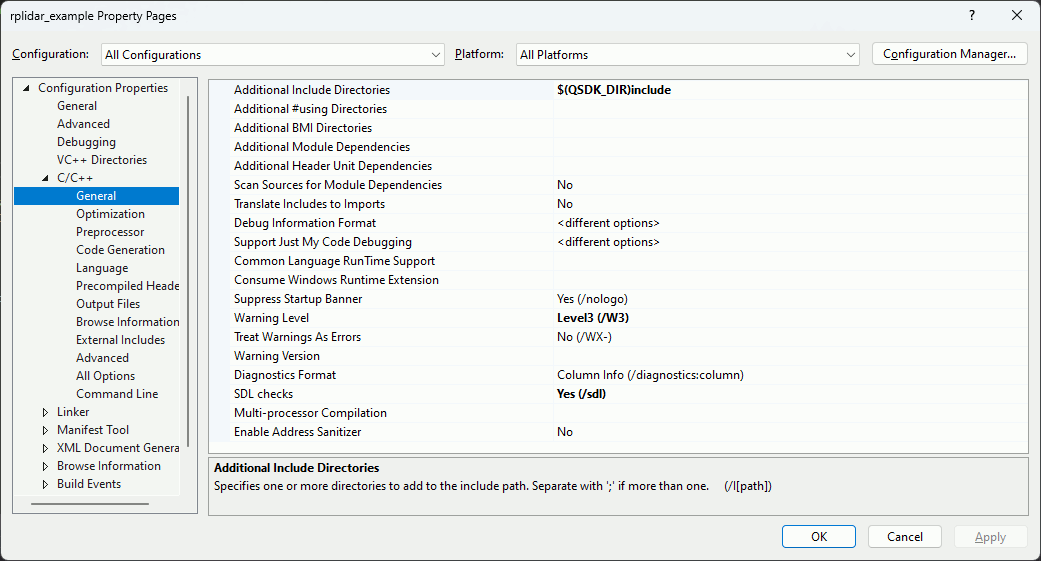Open the Platform dropdown

[x=687, y=54]
